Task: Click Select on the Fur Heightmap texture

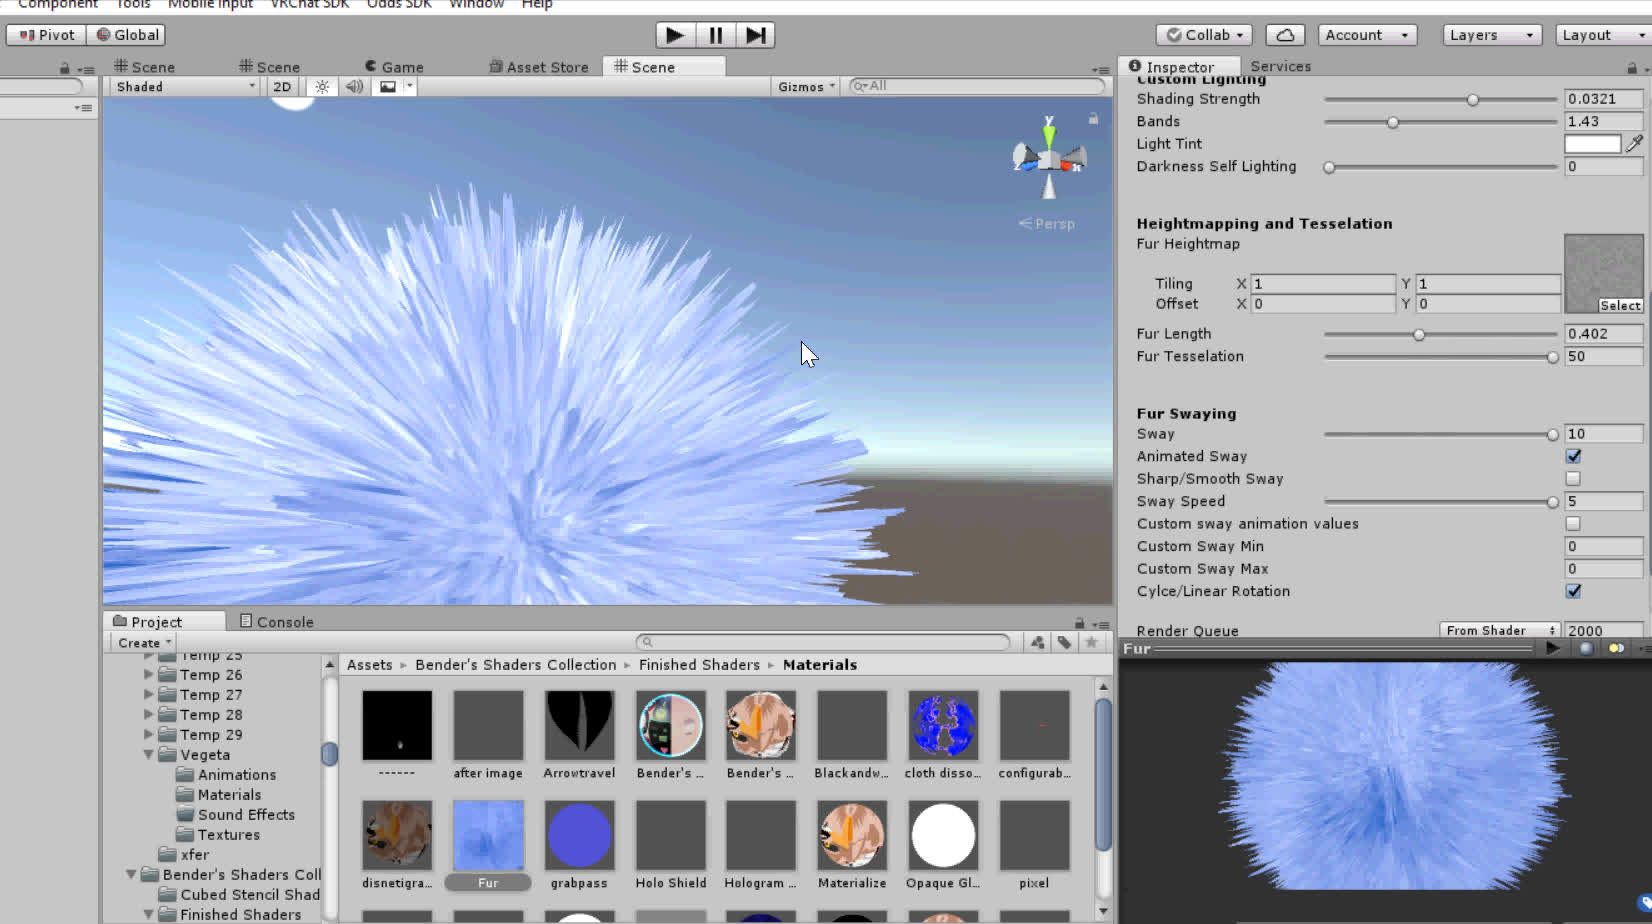Action: (x=1619, y=305)
